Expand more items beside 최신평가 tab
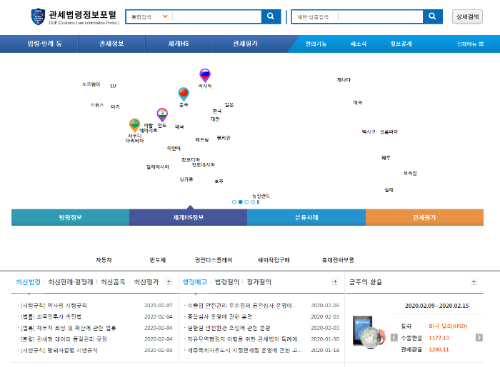The width and height of the screenshot is (500, 367). pyautogui.click(x=169, y=282)
